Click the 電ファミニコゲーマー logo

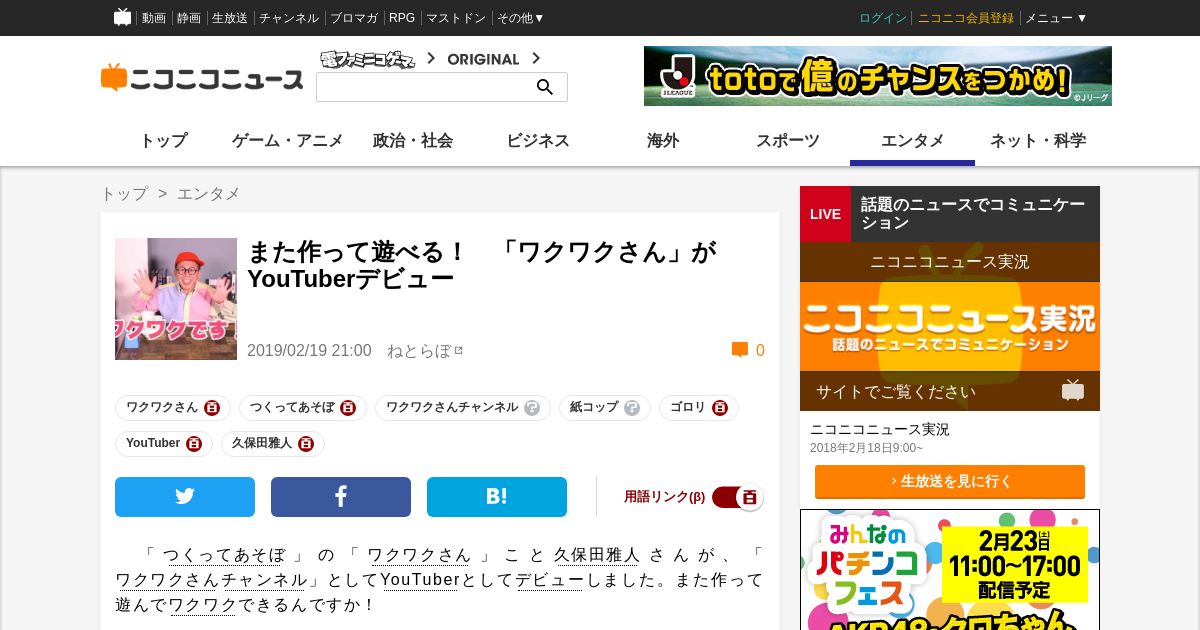367,59
